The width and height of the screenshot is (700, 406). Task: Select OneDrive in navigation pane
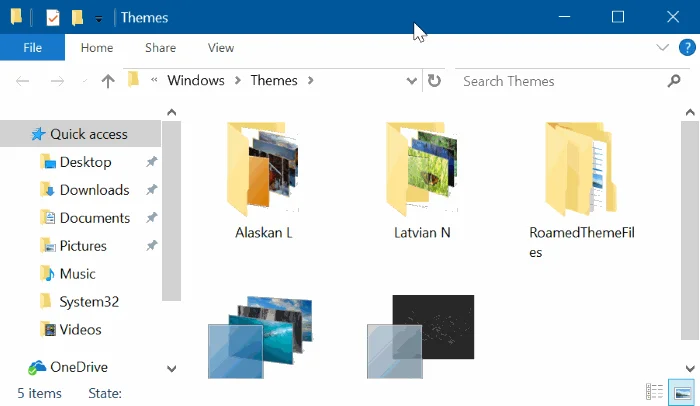80,367
